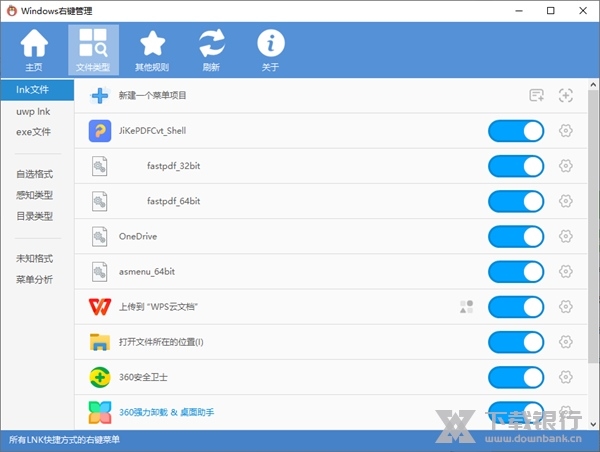Open 未知格式 in sidebar

point(34,258)
